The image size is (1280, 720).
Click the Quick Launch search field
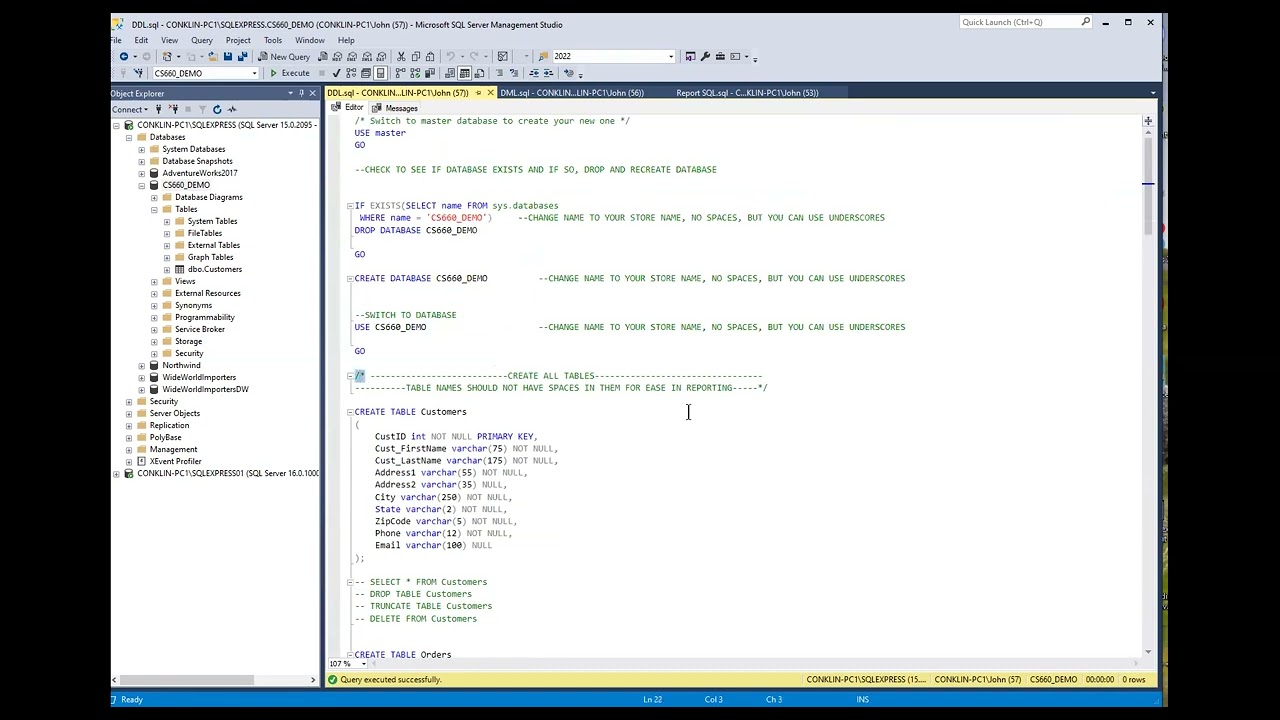tap(1025, 22)
